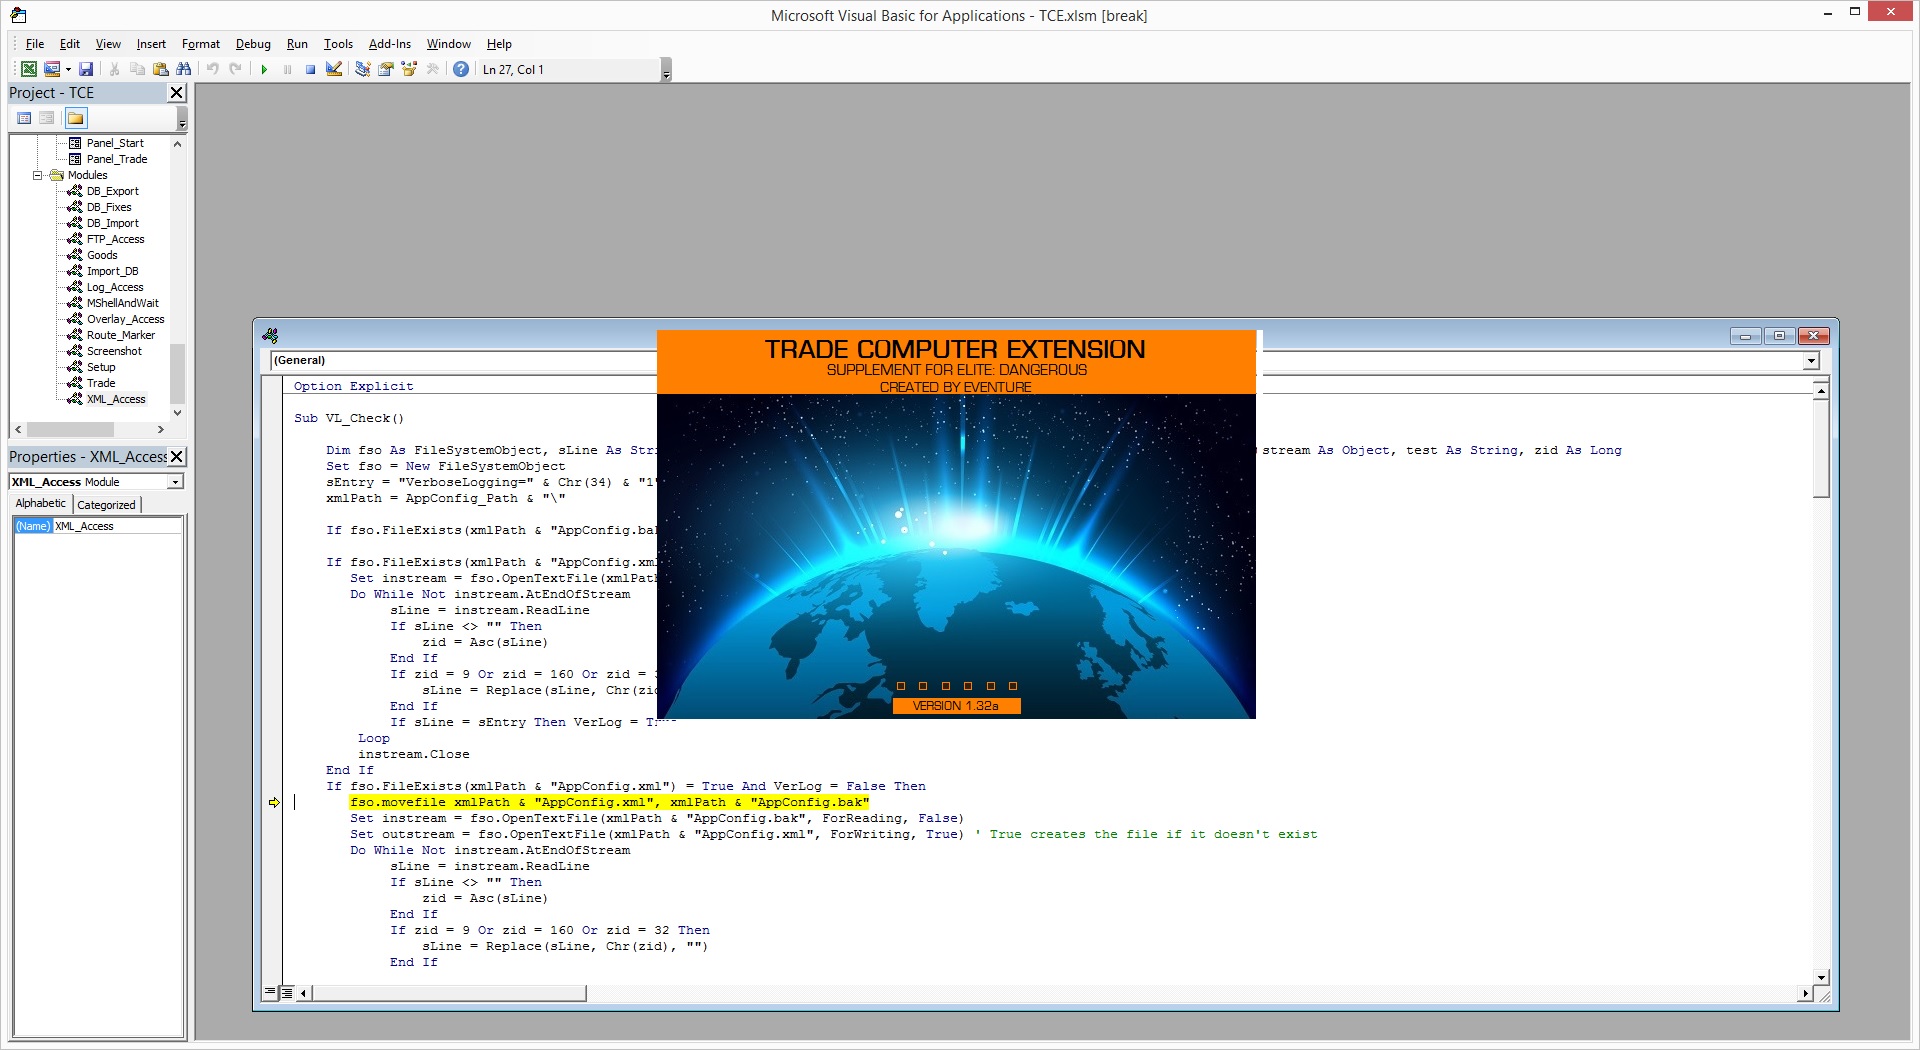Open the Edit menu

(70, 44)
